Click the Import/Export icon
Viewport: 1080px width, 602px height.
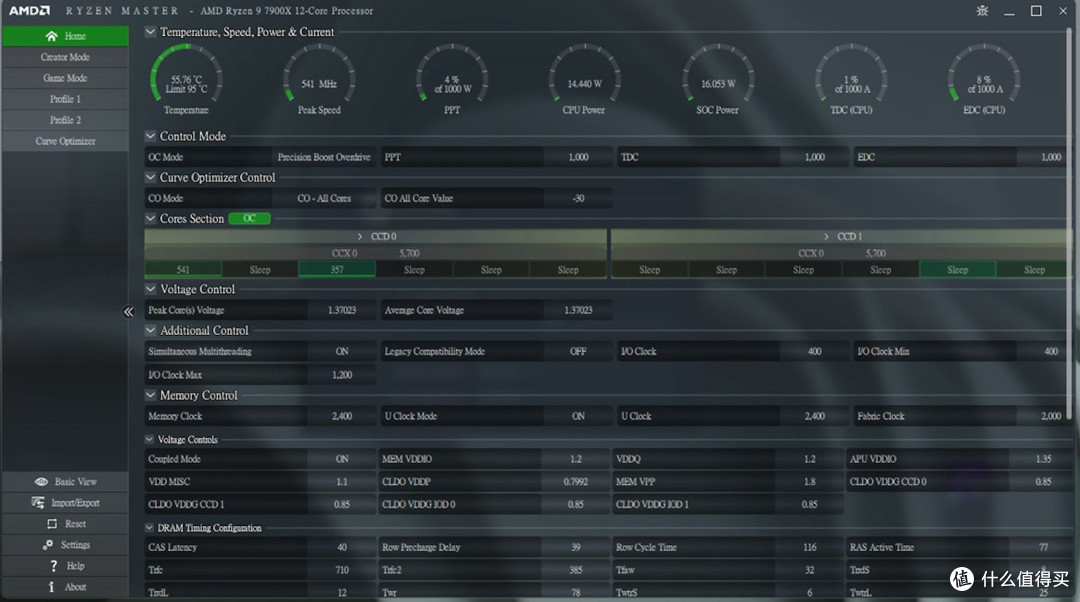click(x=38, y=503)
